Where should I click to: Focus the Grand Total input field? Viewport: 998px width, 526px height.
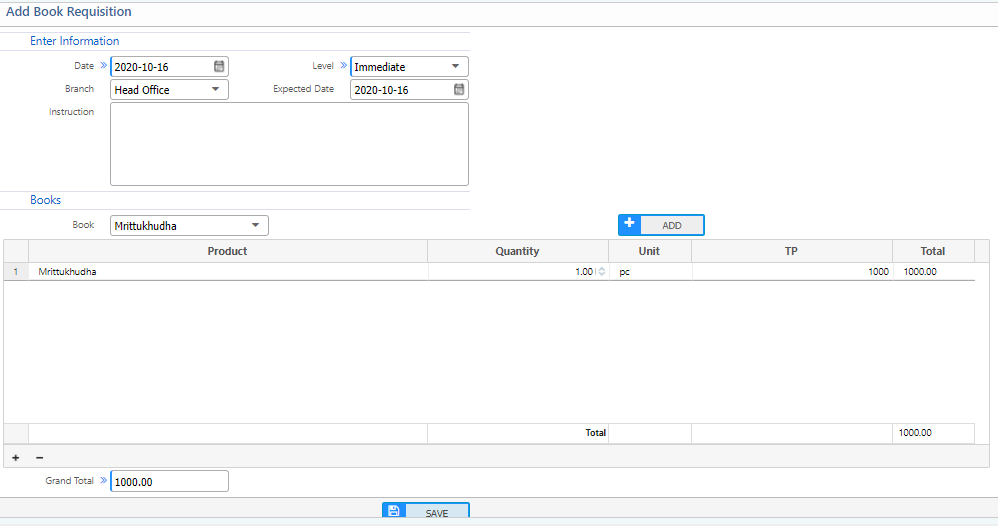(169, 482)
